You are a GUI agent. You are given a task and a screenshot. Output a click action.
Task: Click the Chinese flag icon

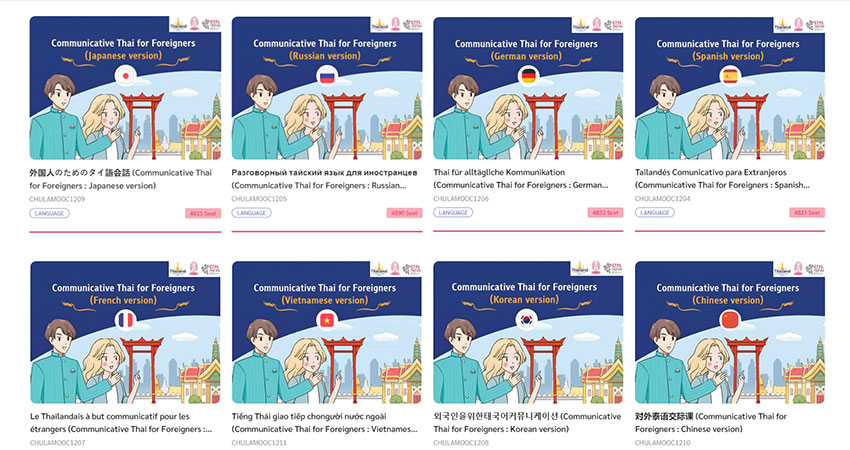pyautogui.click(x=730, y=320)
